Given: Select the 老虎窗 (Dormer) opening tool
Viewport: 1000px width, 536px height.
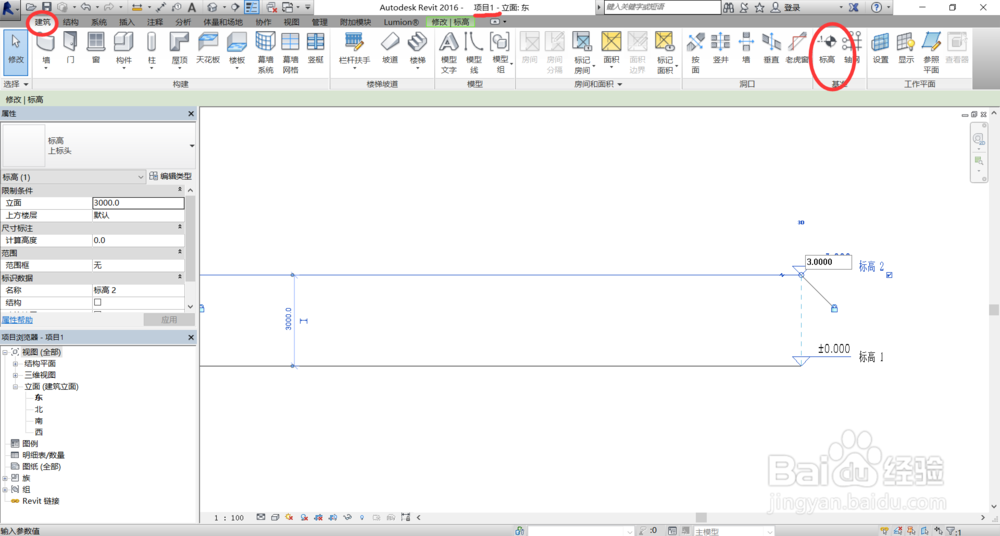Looking at the screenshot, I should [x=797, y=49].
